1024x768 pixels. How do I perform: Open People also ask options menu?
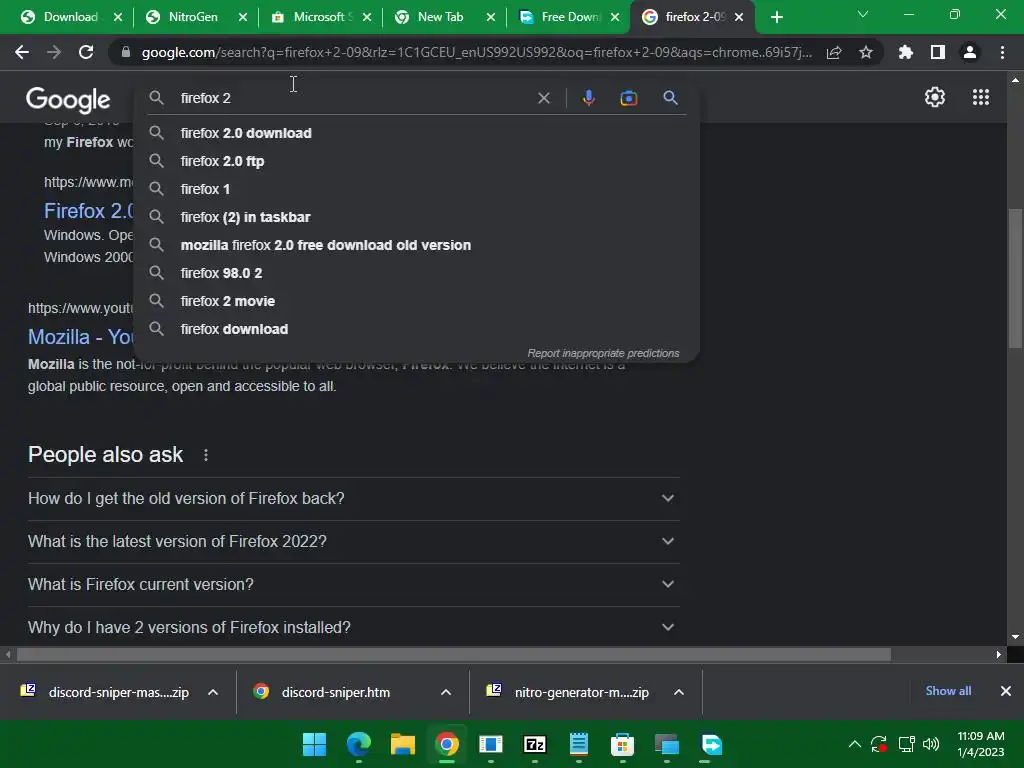(x=206, y=455)
